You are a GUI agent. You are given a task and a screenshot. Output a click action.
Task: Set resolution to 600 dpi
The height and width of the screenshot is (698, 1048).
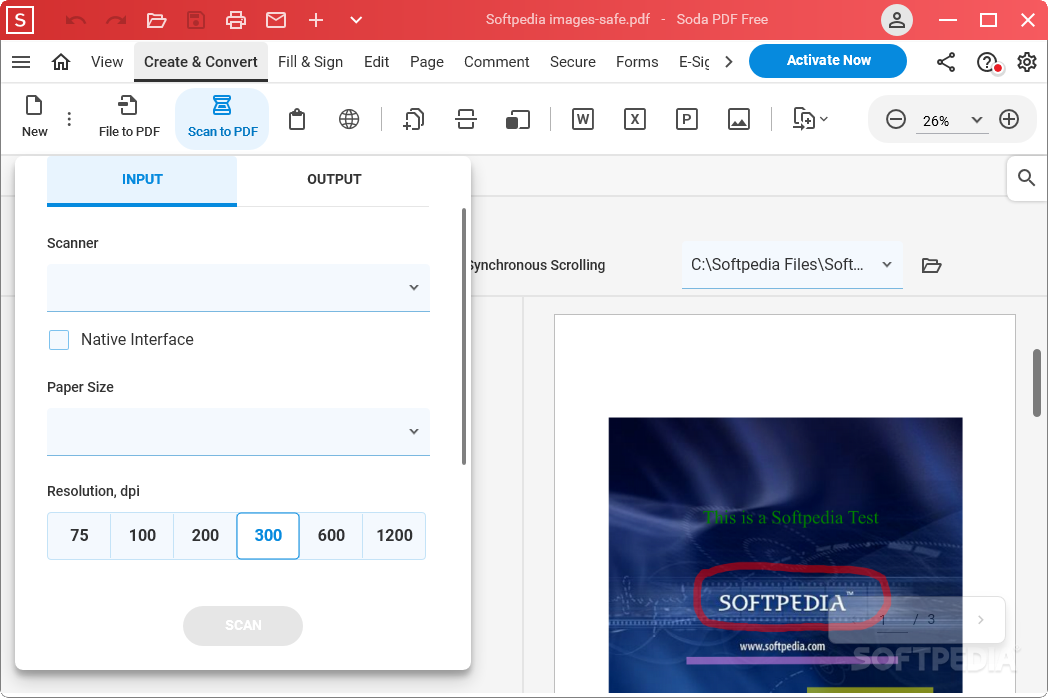331,536
